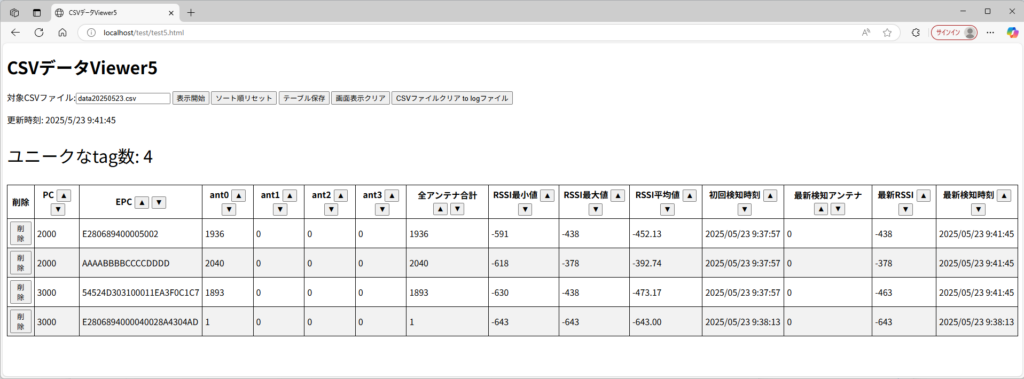
Task: Sort PC column descending with down arrow
Action: 57,210
